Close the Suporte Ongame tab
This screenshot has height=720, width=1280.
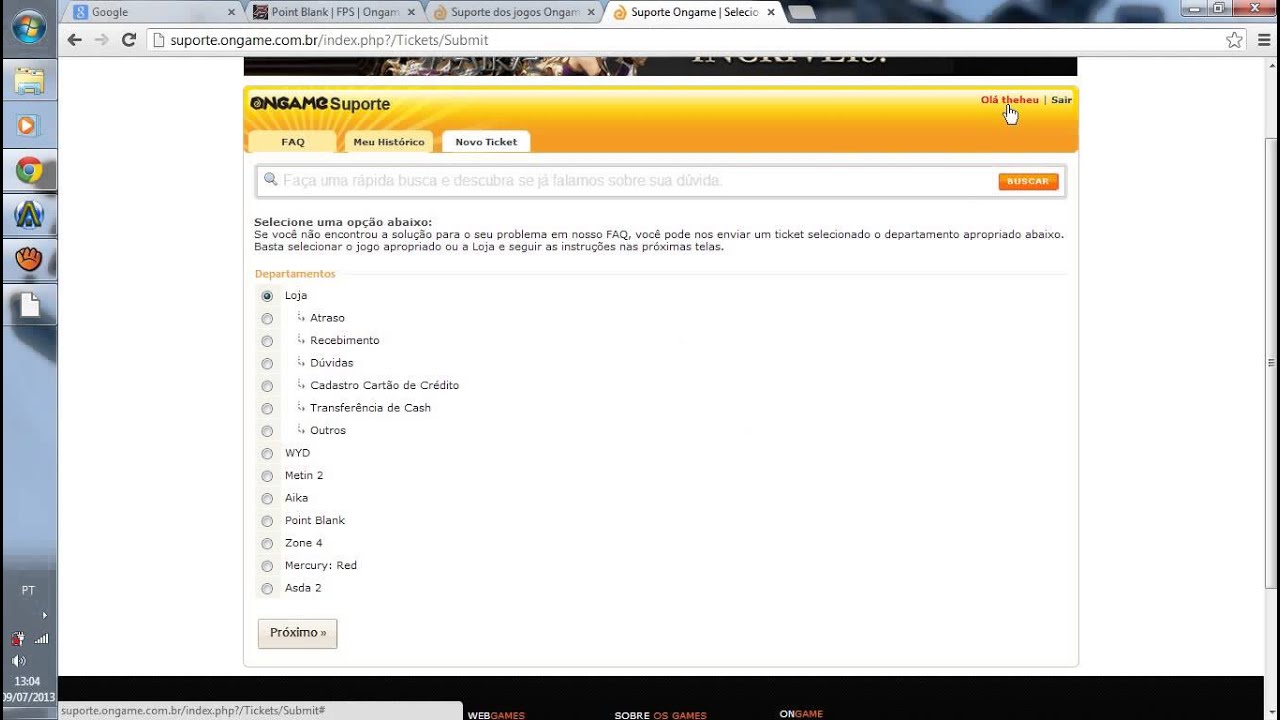(771, 12)
